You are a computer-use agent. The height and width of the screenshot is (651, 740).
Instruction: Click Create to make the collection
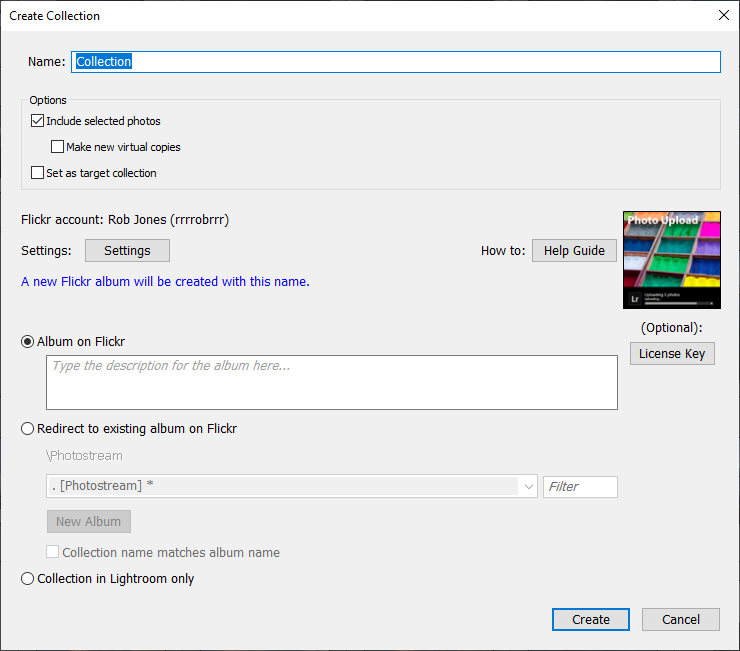[590, 619]
